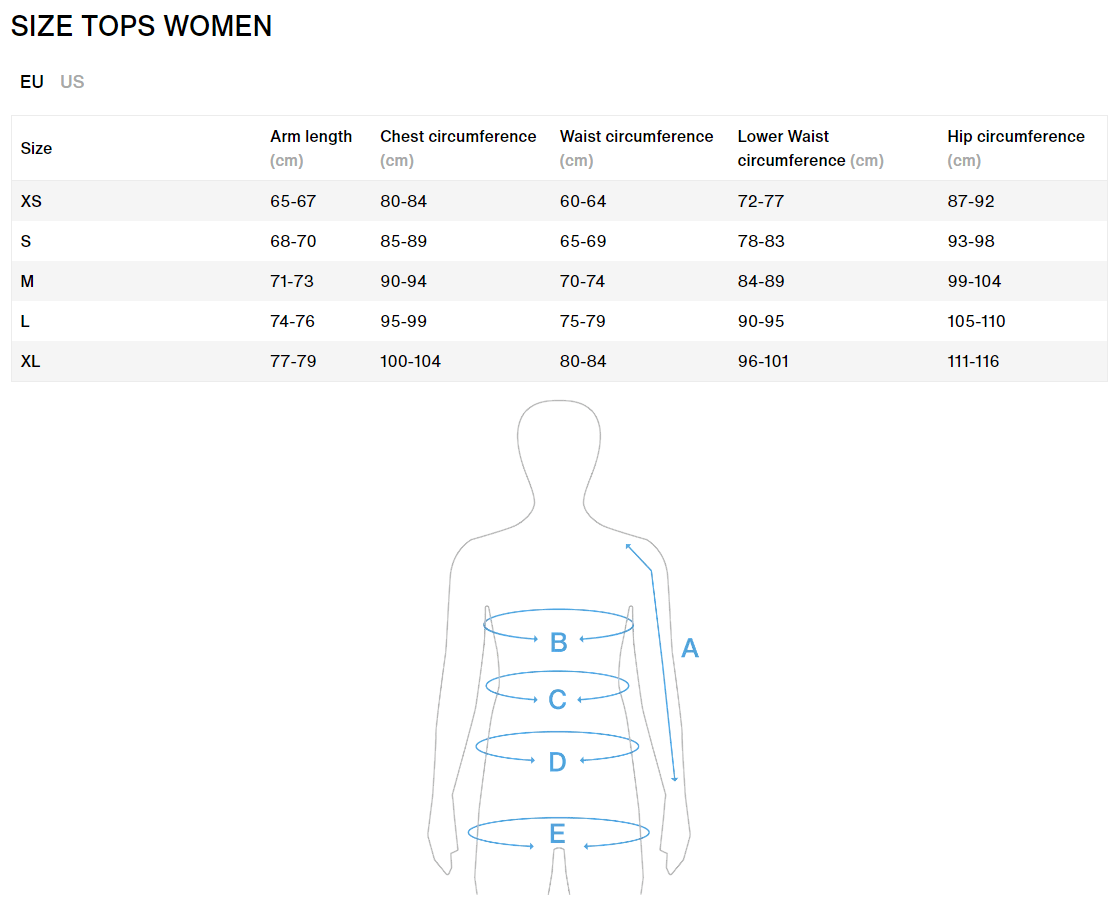Click the 93-98 hip value for S

(x=971, y=241)
